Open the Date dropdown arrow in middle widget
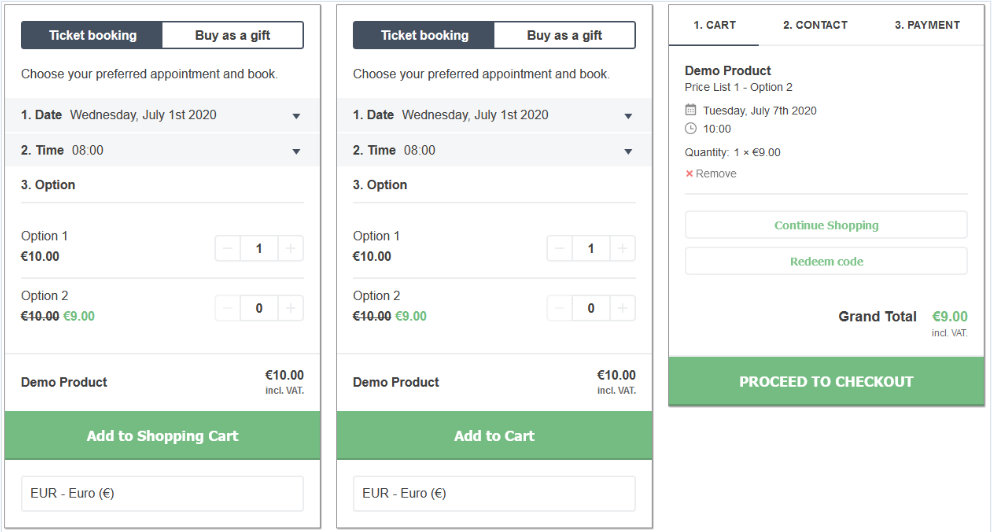Image resolution: width=992 pixels, height=532 pixels. [628, 116]
